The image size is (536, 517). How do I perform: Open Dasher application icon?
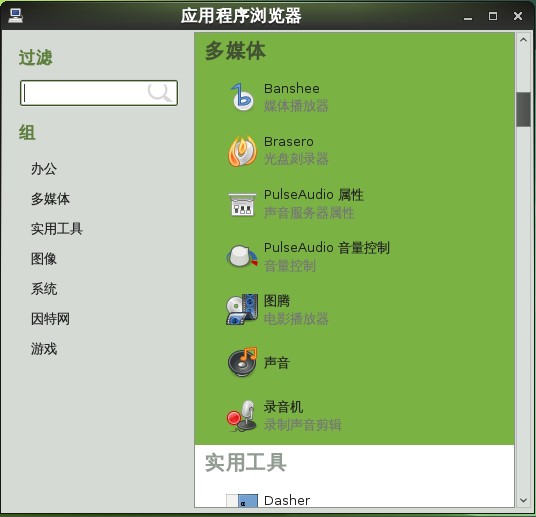pyautogui.click(x=242, y=501)
